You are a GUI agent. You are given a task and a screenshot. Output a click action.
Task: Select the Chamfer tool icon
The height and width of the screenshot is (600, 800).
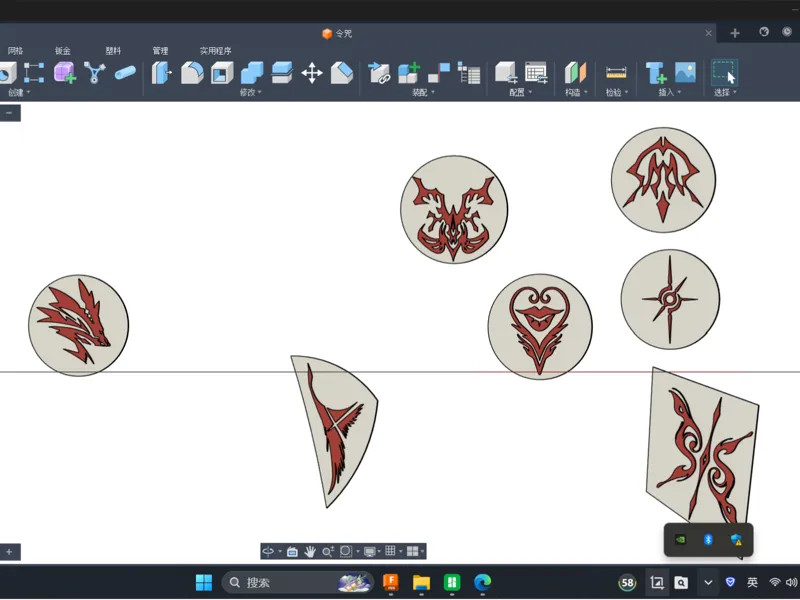[342, 72]
